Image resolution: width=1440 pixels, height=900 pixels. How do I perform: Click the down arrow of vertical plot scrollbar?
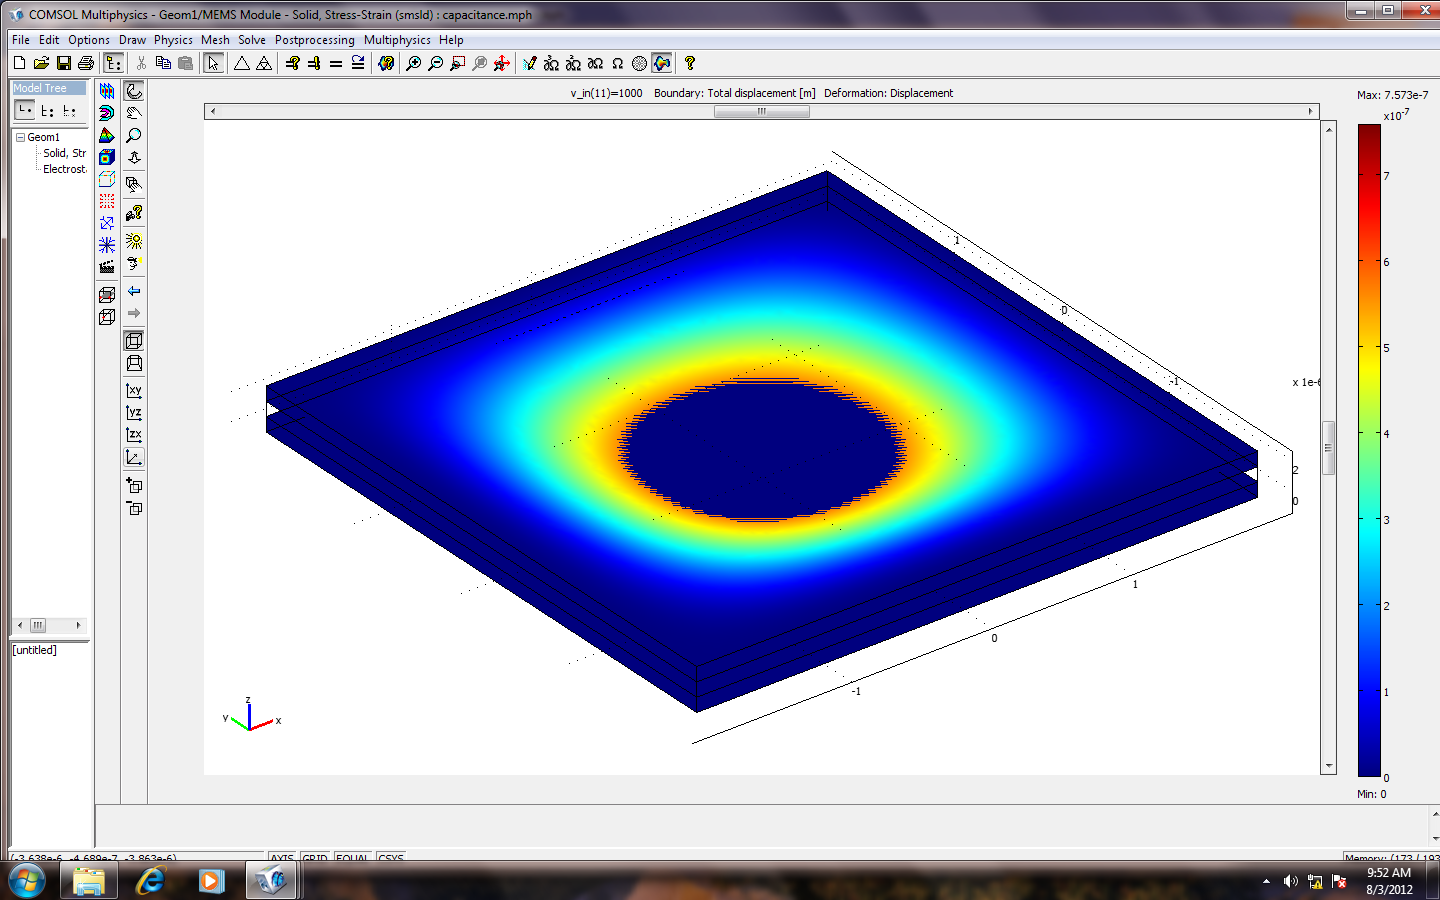1329,766
